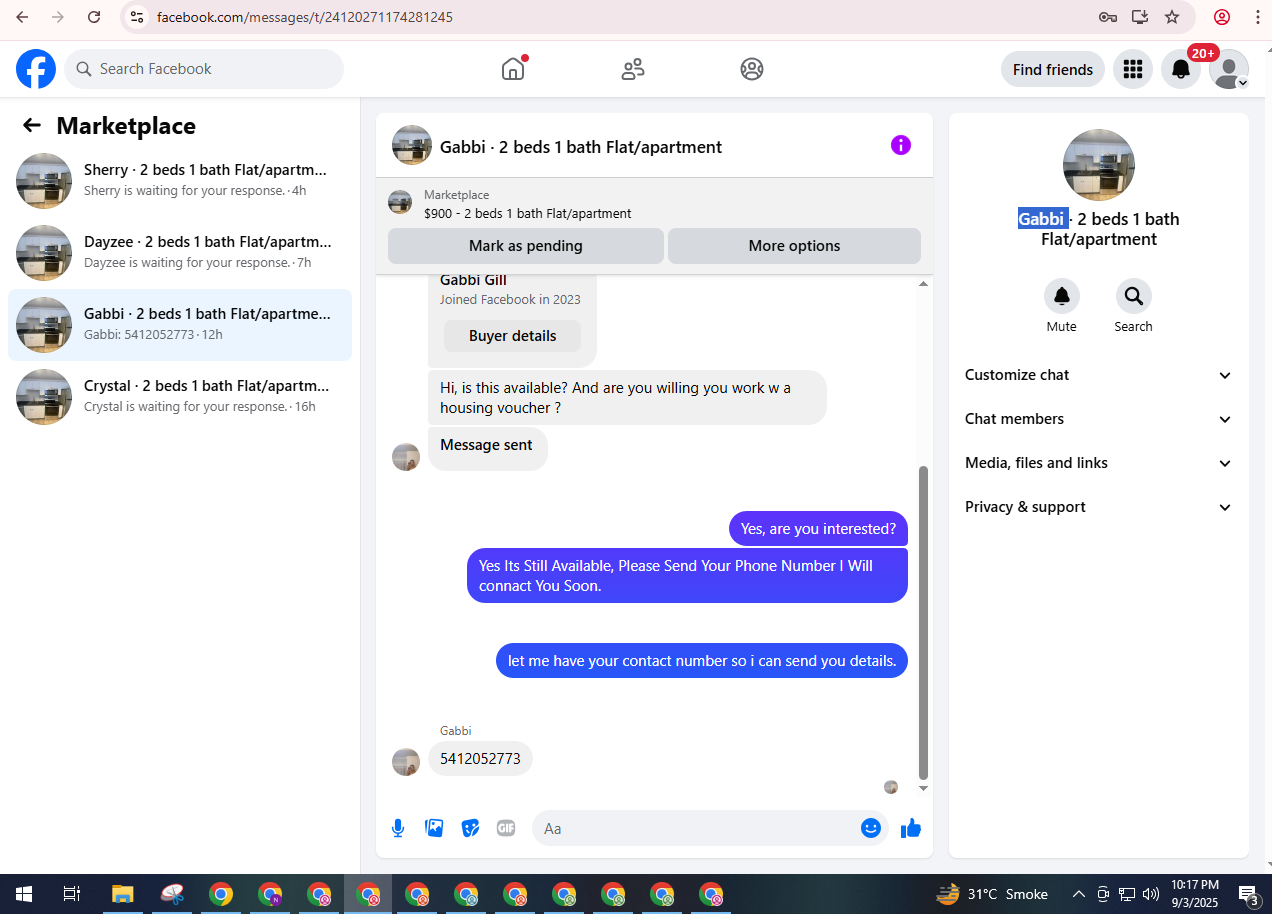Bookmark this page with star icon
This screenshot has height=914, width=1272.
[1172, 17]
